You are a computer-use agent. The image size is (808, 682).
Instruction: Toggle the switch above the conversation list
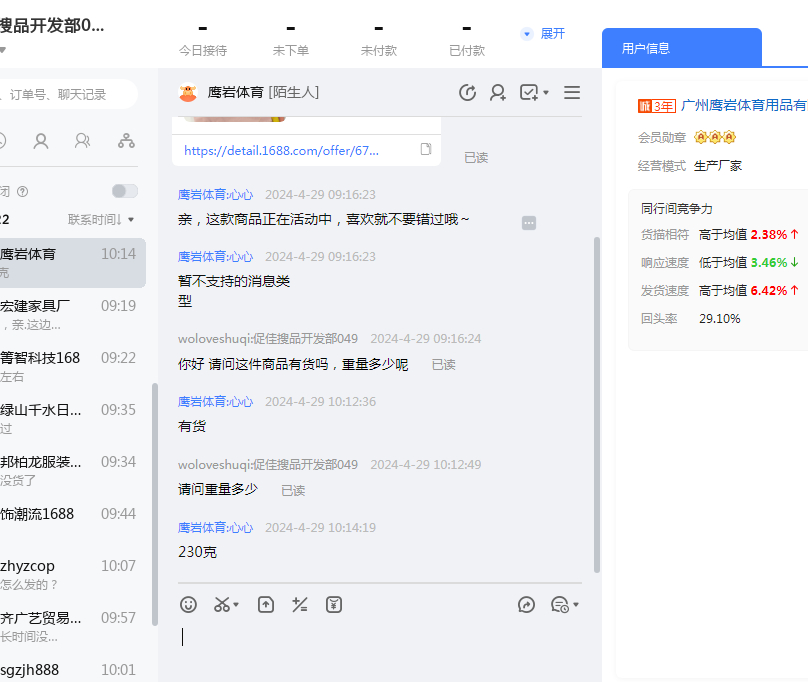(x=125, y=191)
